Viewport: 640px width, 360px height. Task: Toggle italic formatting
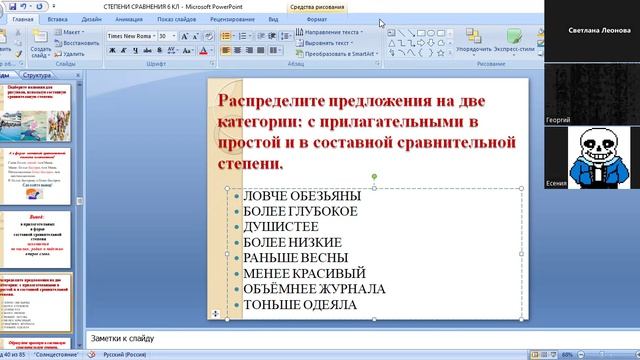point(124,51)
